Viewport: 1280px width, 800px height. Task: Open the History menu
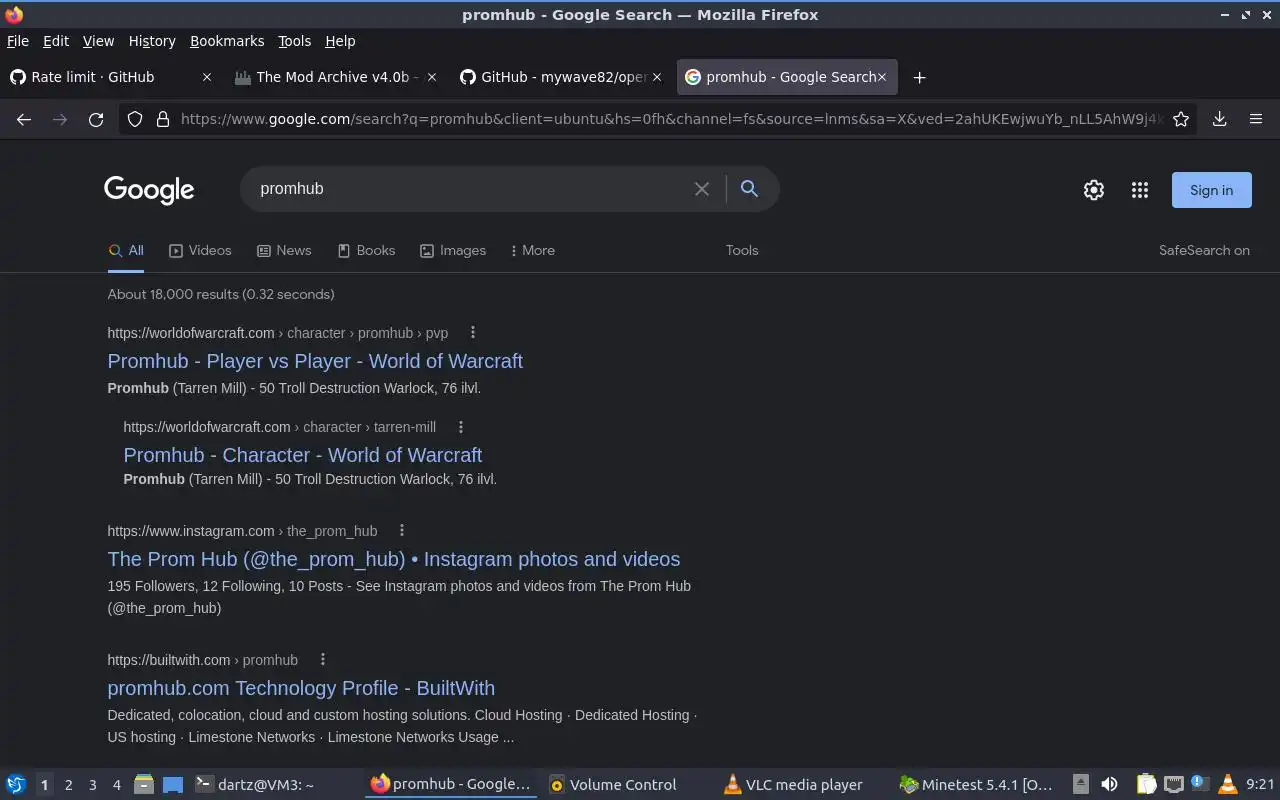[152, 41]
